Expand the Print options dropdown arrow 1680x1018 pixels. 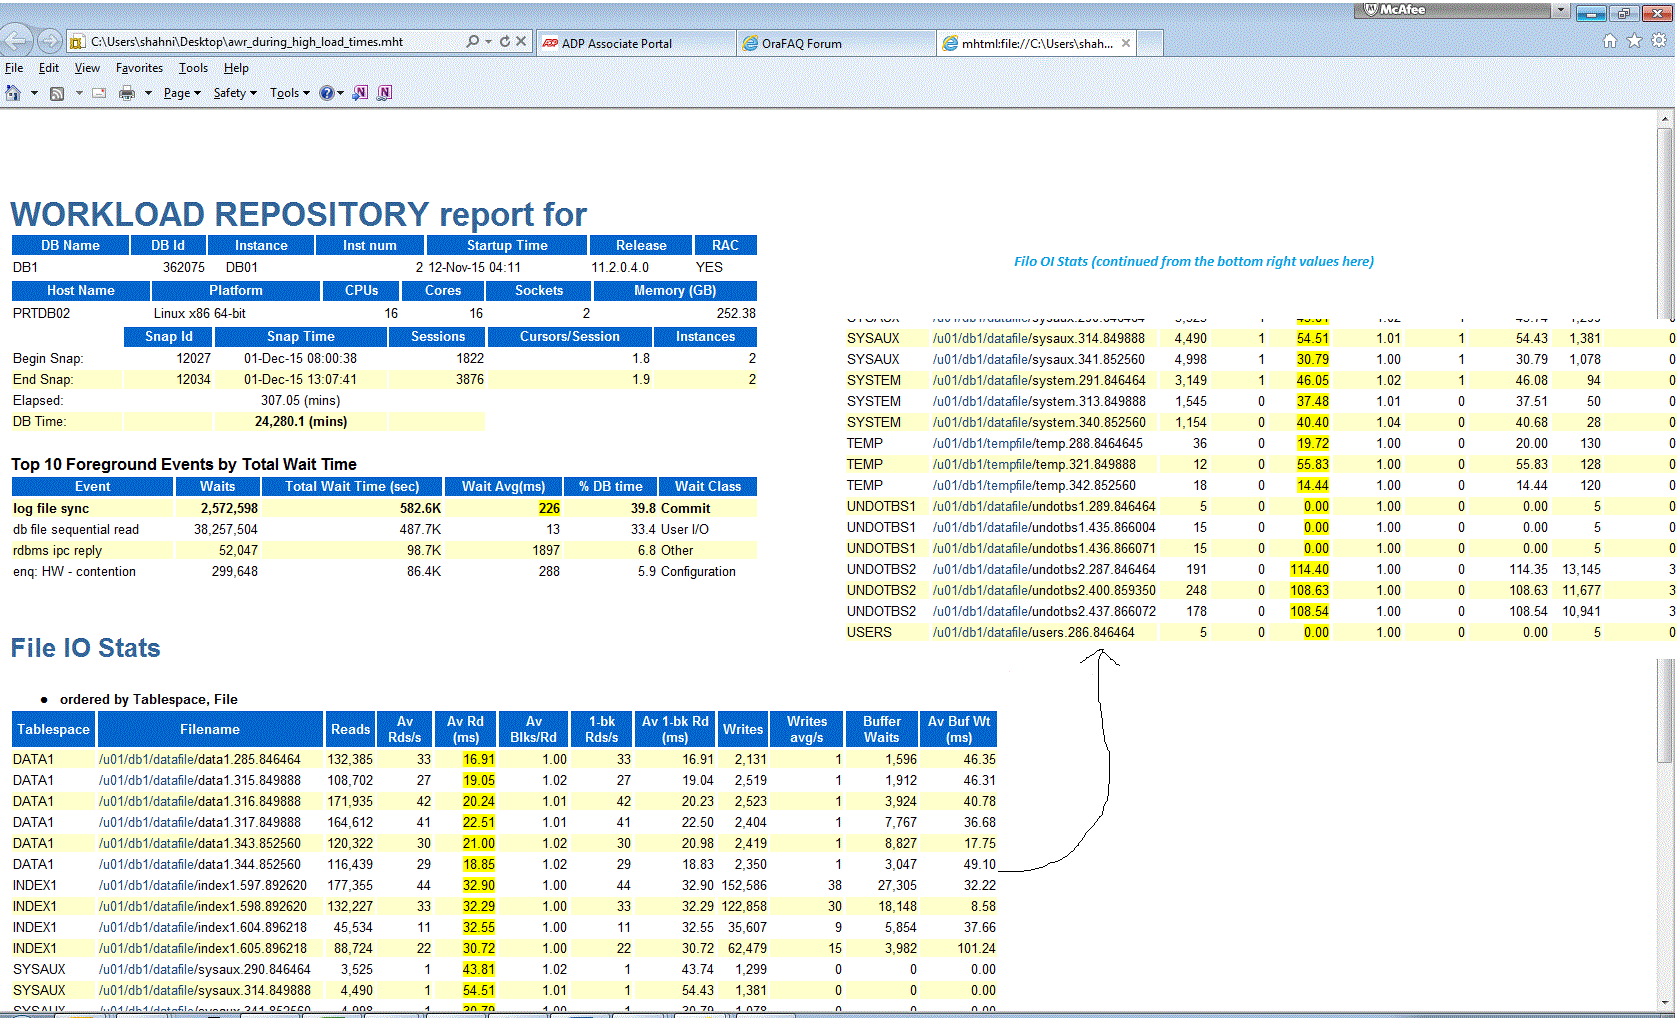click(148, 93)
